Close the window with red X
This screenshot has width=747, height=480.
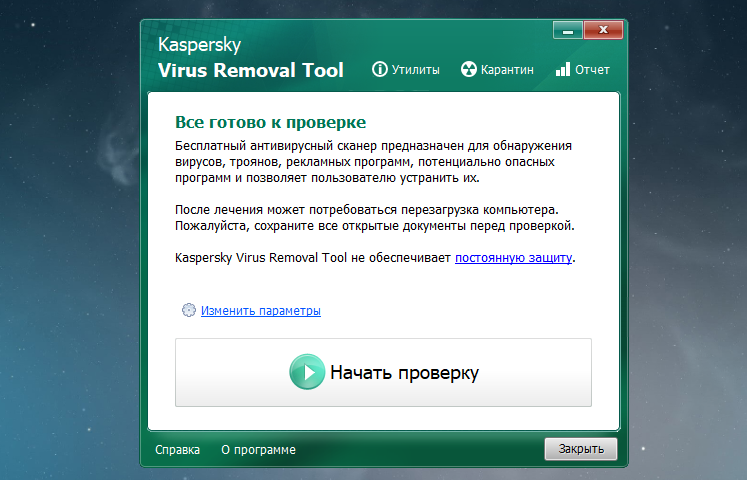pyautogui.click(x=603, y=30)
